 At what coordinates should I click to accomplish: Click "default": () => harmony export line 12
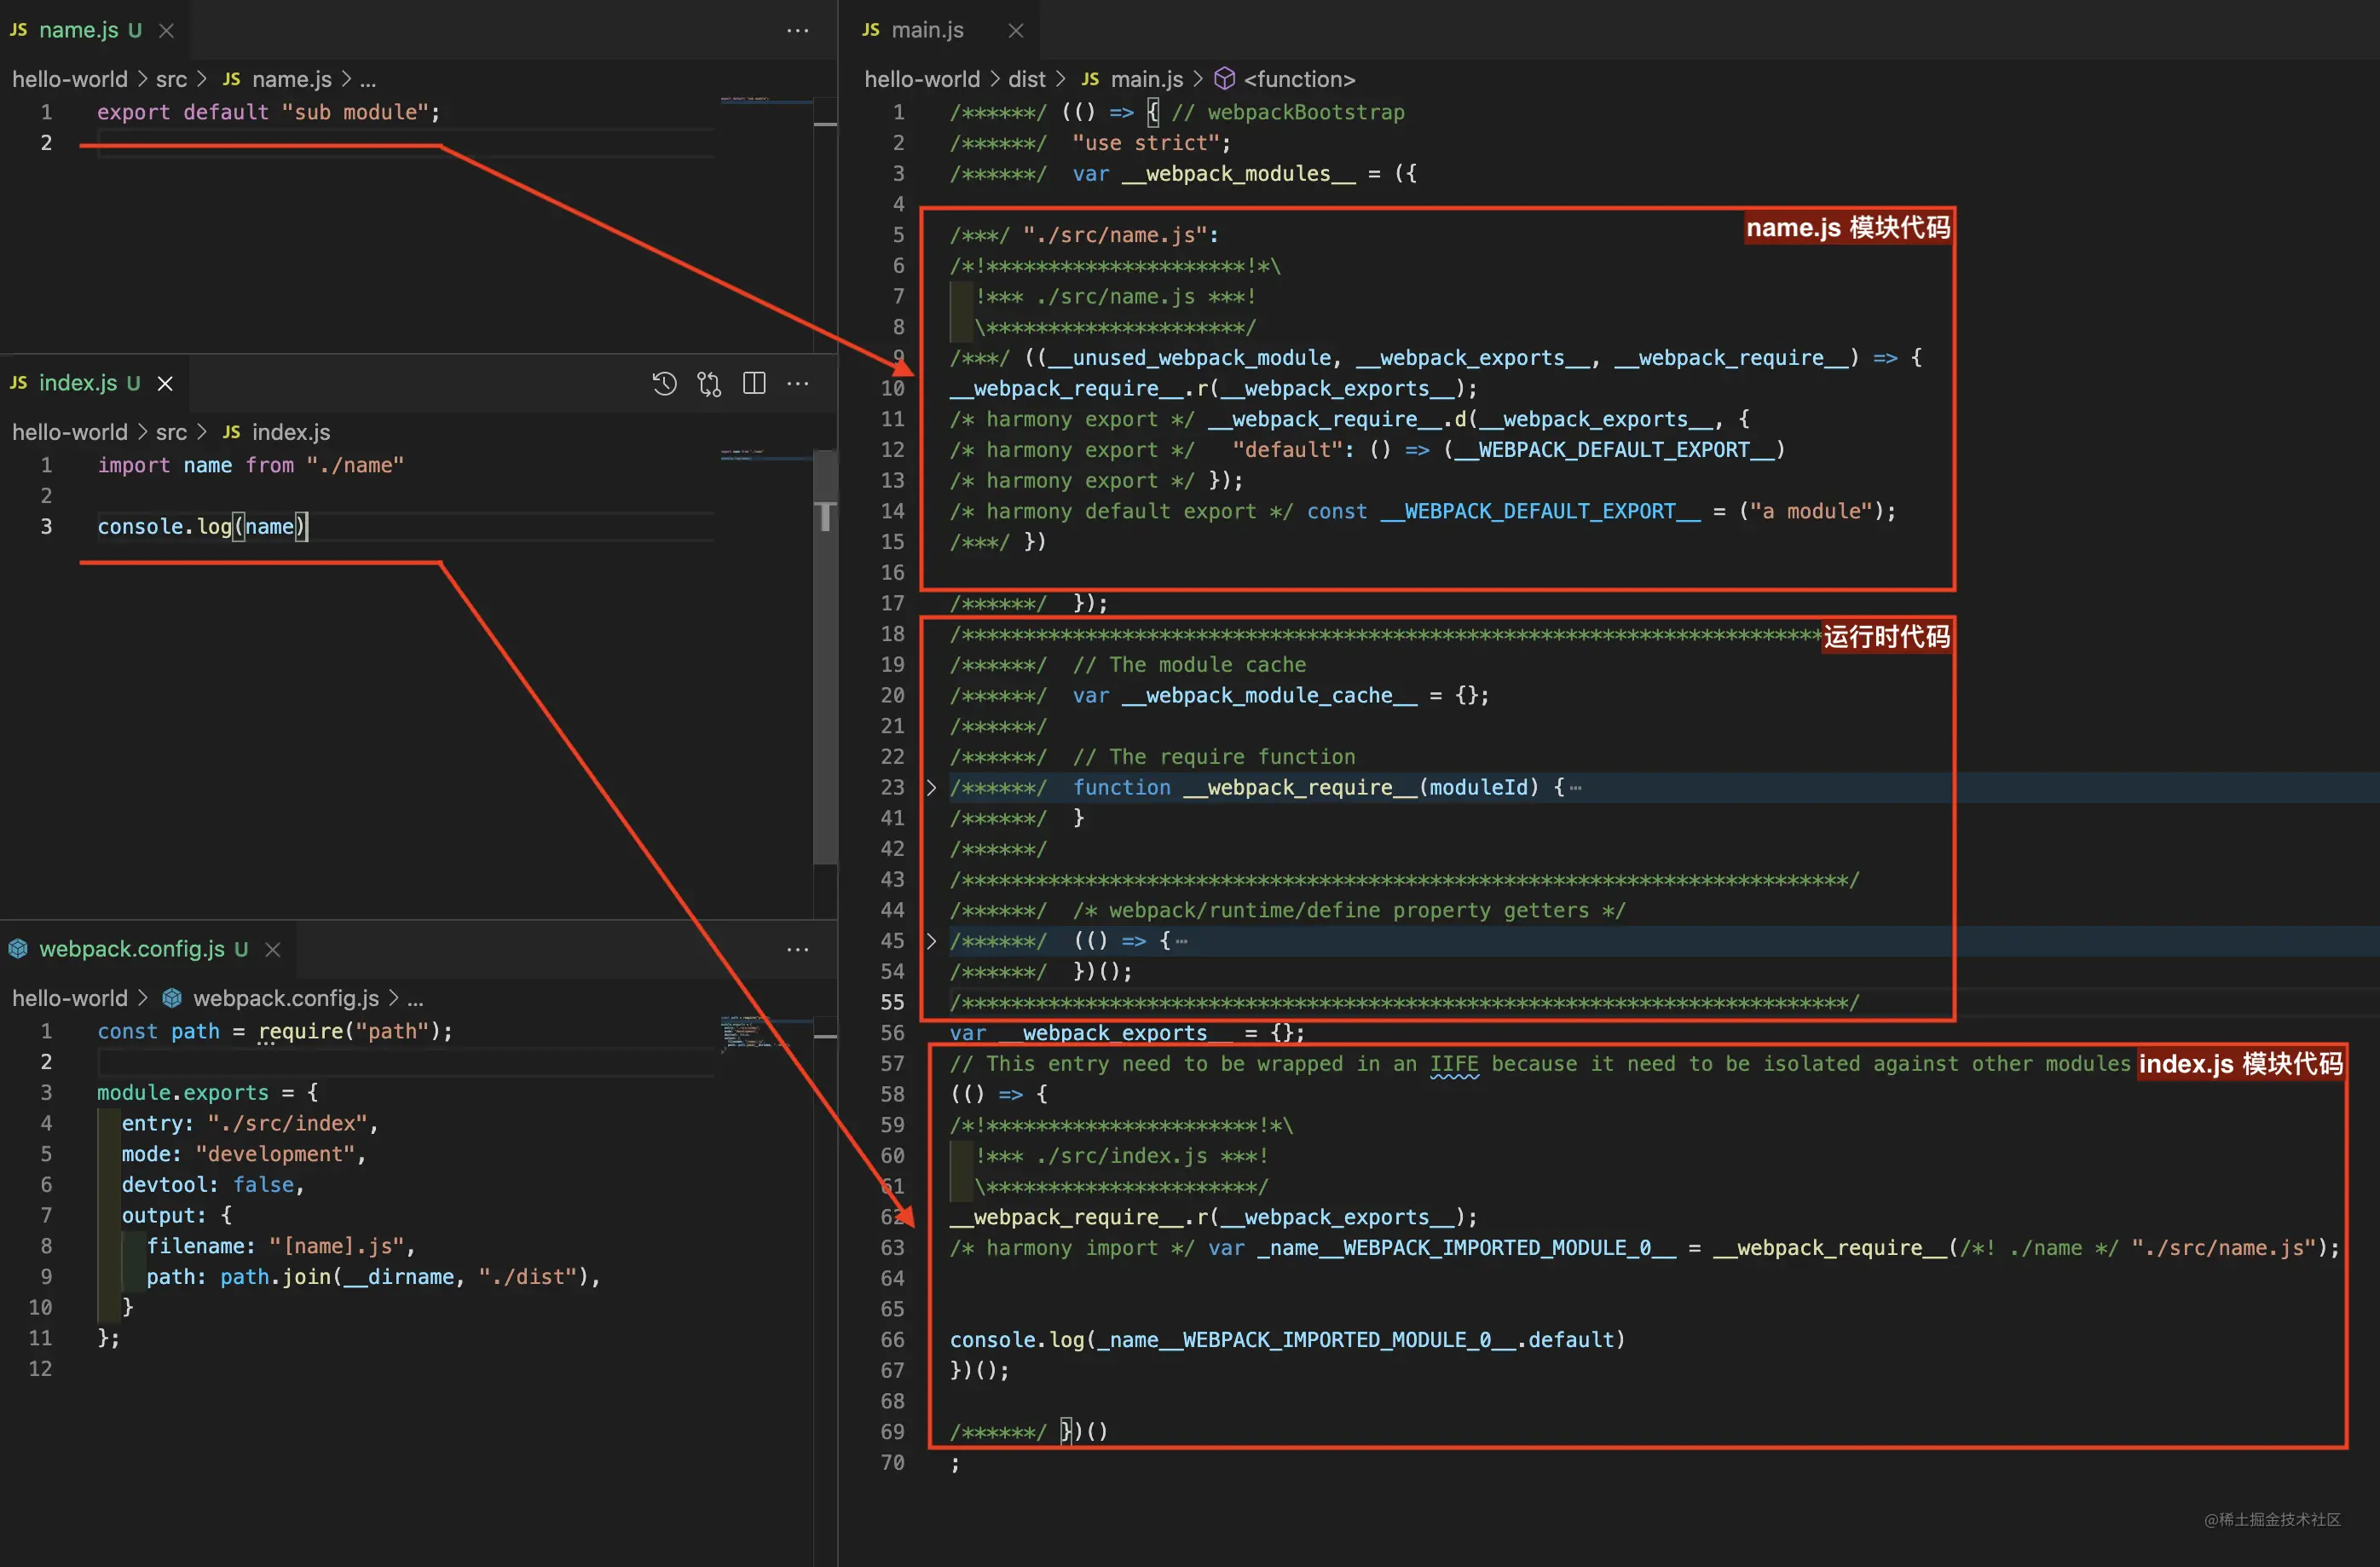(1367, 450)
